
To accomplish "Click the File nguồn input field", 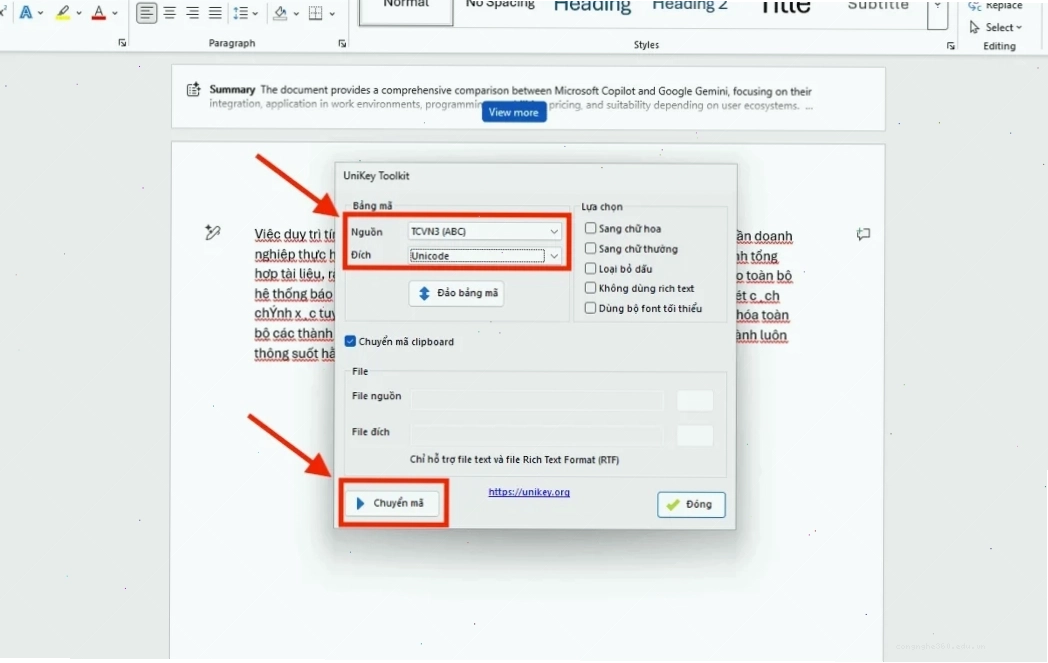I will pyautogui.click(x=537, y=400).
